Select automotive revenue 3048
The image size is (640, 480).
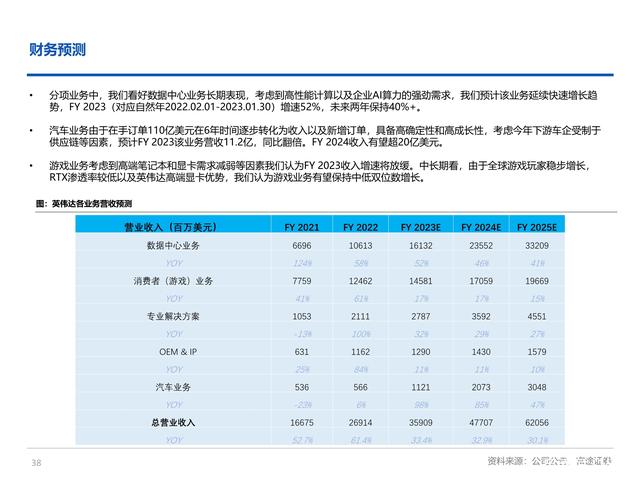tap(537, 387)
